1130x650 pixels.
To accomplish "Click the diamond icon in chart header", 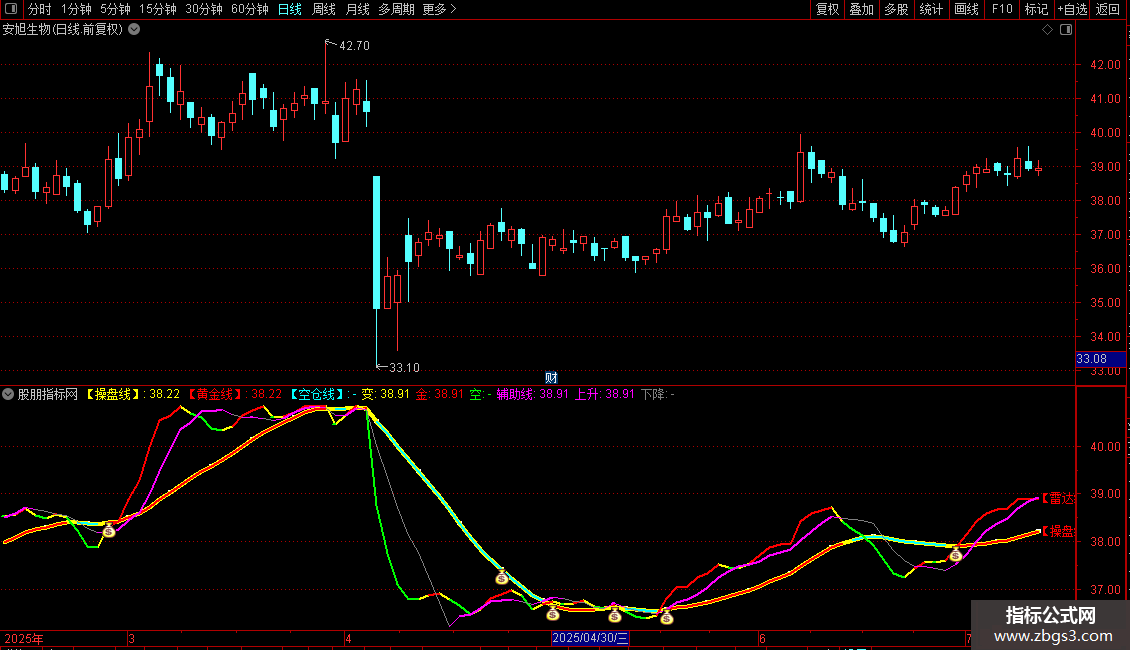I will pyautogui.click(x=1047, y=29).
